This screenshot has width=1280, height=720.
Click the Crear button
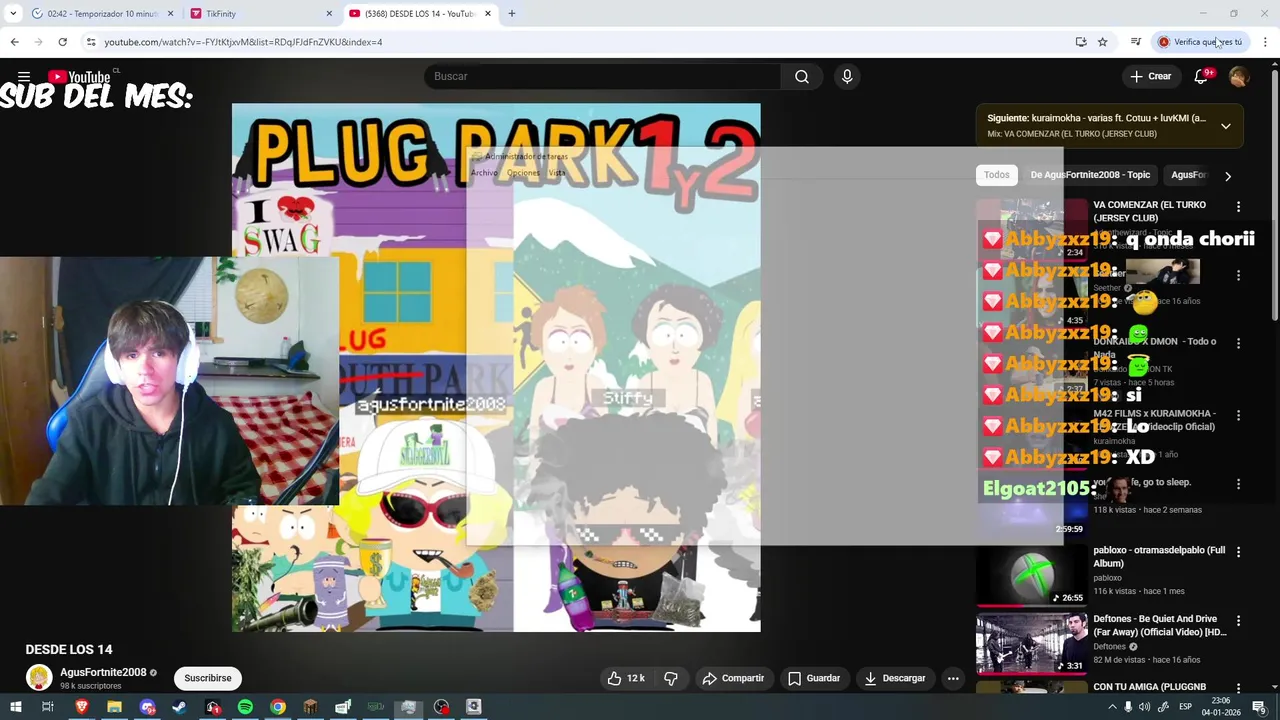pos(1151,76)
